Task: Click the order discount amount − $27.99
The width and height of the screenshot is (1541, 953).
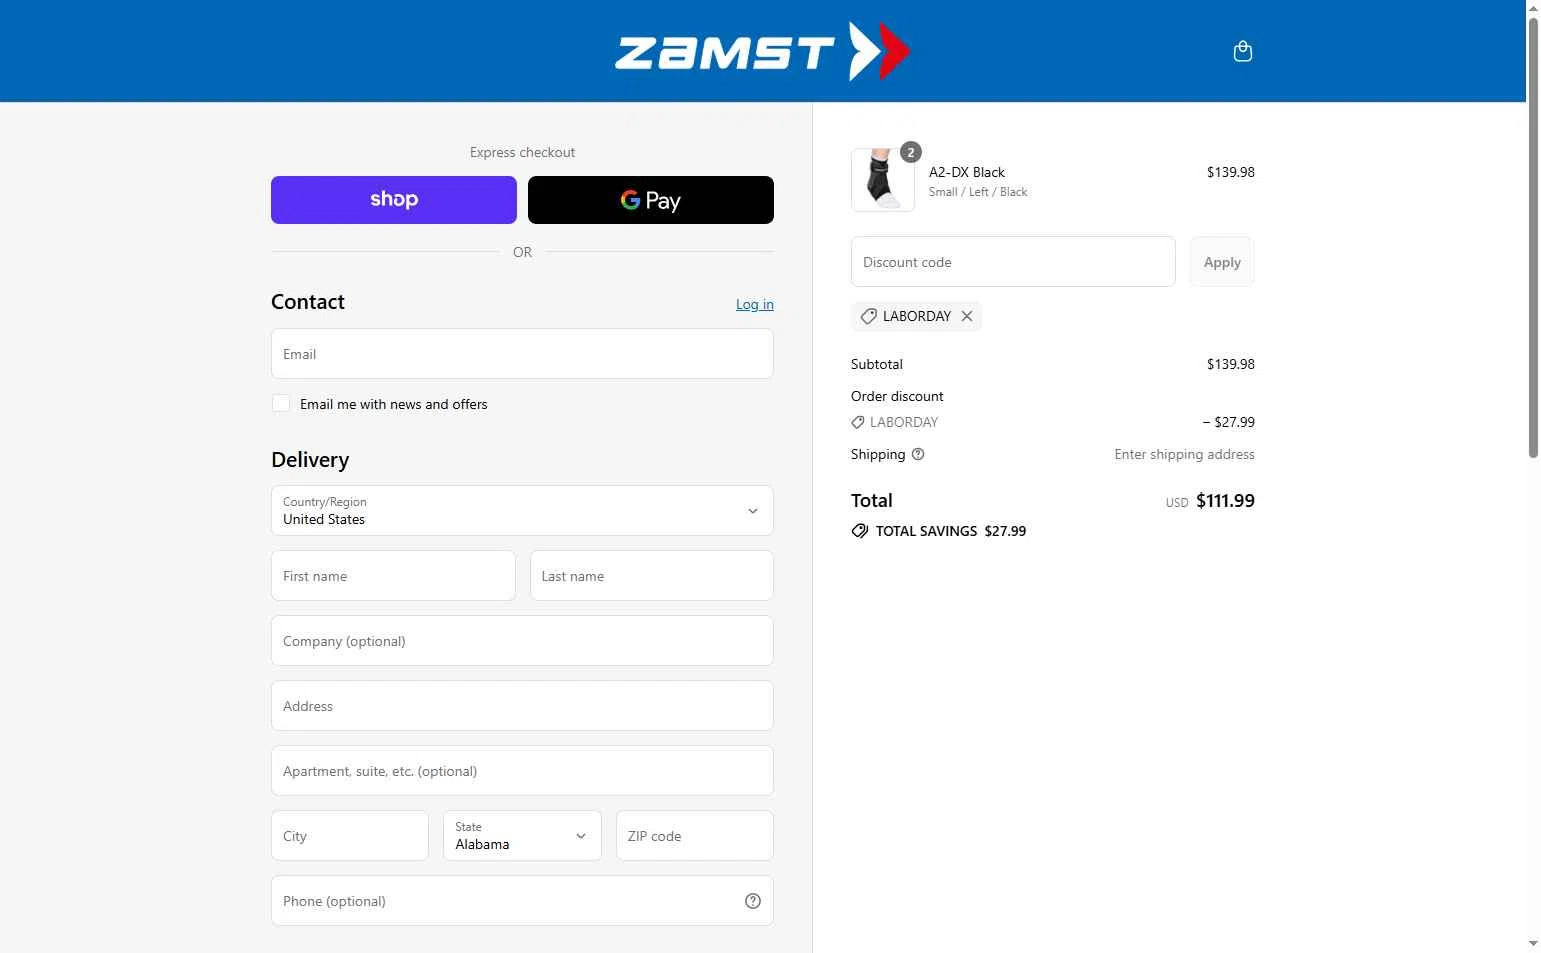Action: [x=1228, y=422]
